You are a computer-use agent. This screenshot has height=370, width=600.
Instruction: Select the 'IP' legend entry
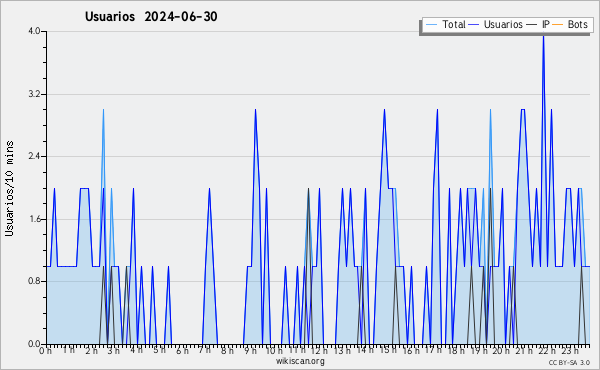pyautogui.click(x=538, y=25)
